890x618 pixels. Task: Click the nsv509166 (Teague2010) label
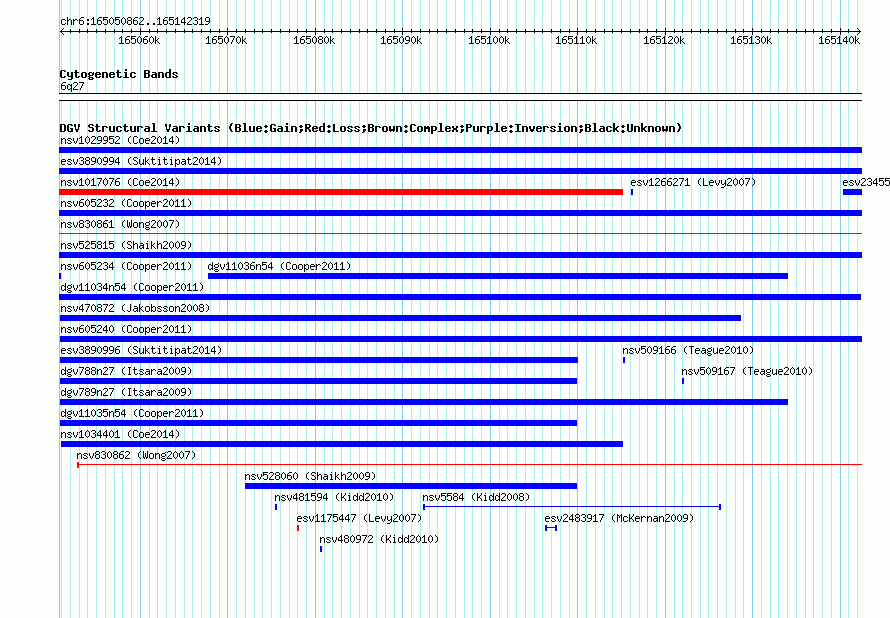click(688, 350)
